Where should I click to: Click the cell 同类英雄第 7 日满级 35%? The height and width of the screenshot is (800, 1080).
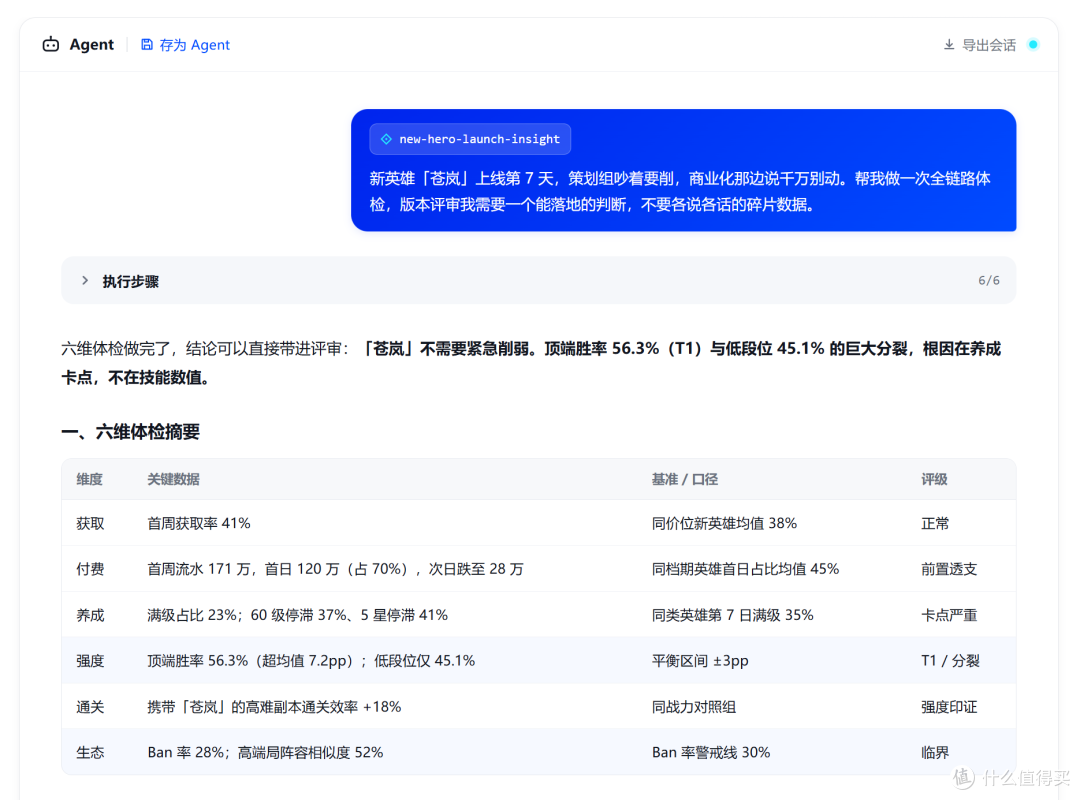733,615
